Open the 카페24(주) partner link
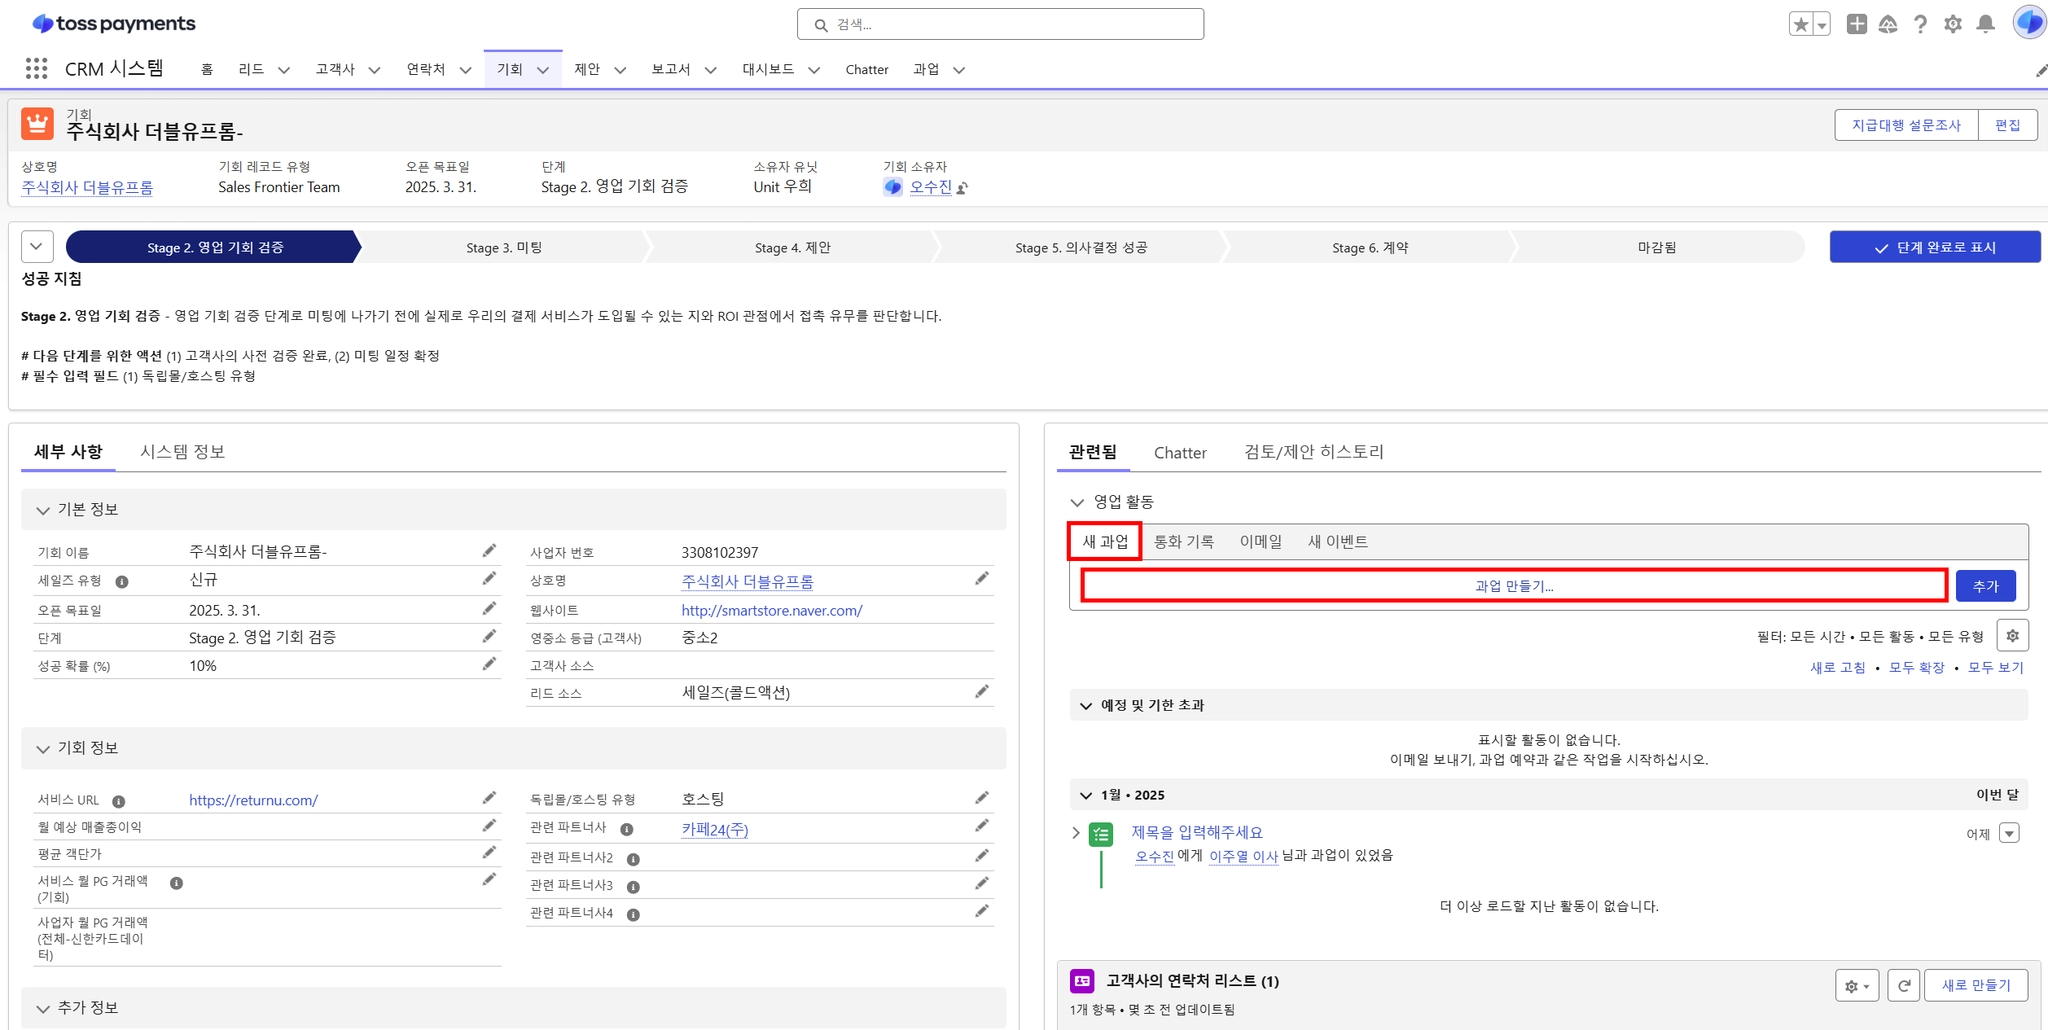The width and height of the screenshot is (2048, 1030). (x=714, y=830)
